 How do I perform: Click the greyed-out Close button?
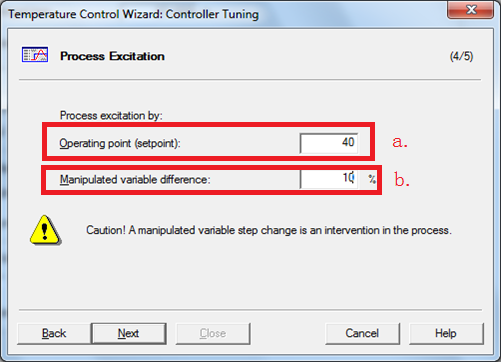[x=213, y=333]
